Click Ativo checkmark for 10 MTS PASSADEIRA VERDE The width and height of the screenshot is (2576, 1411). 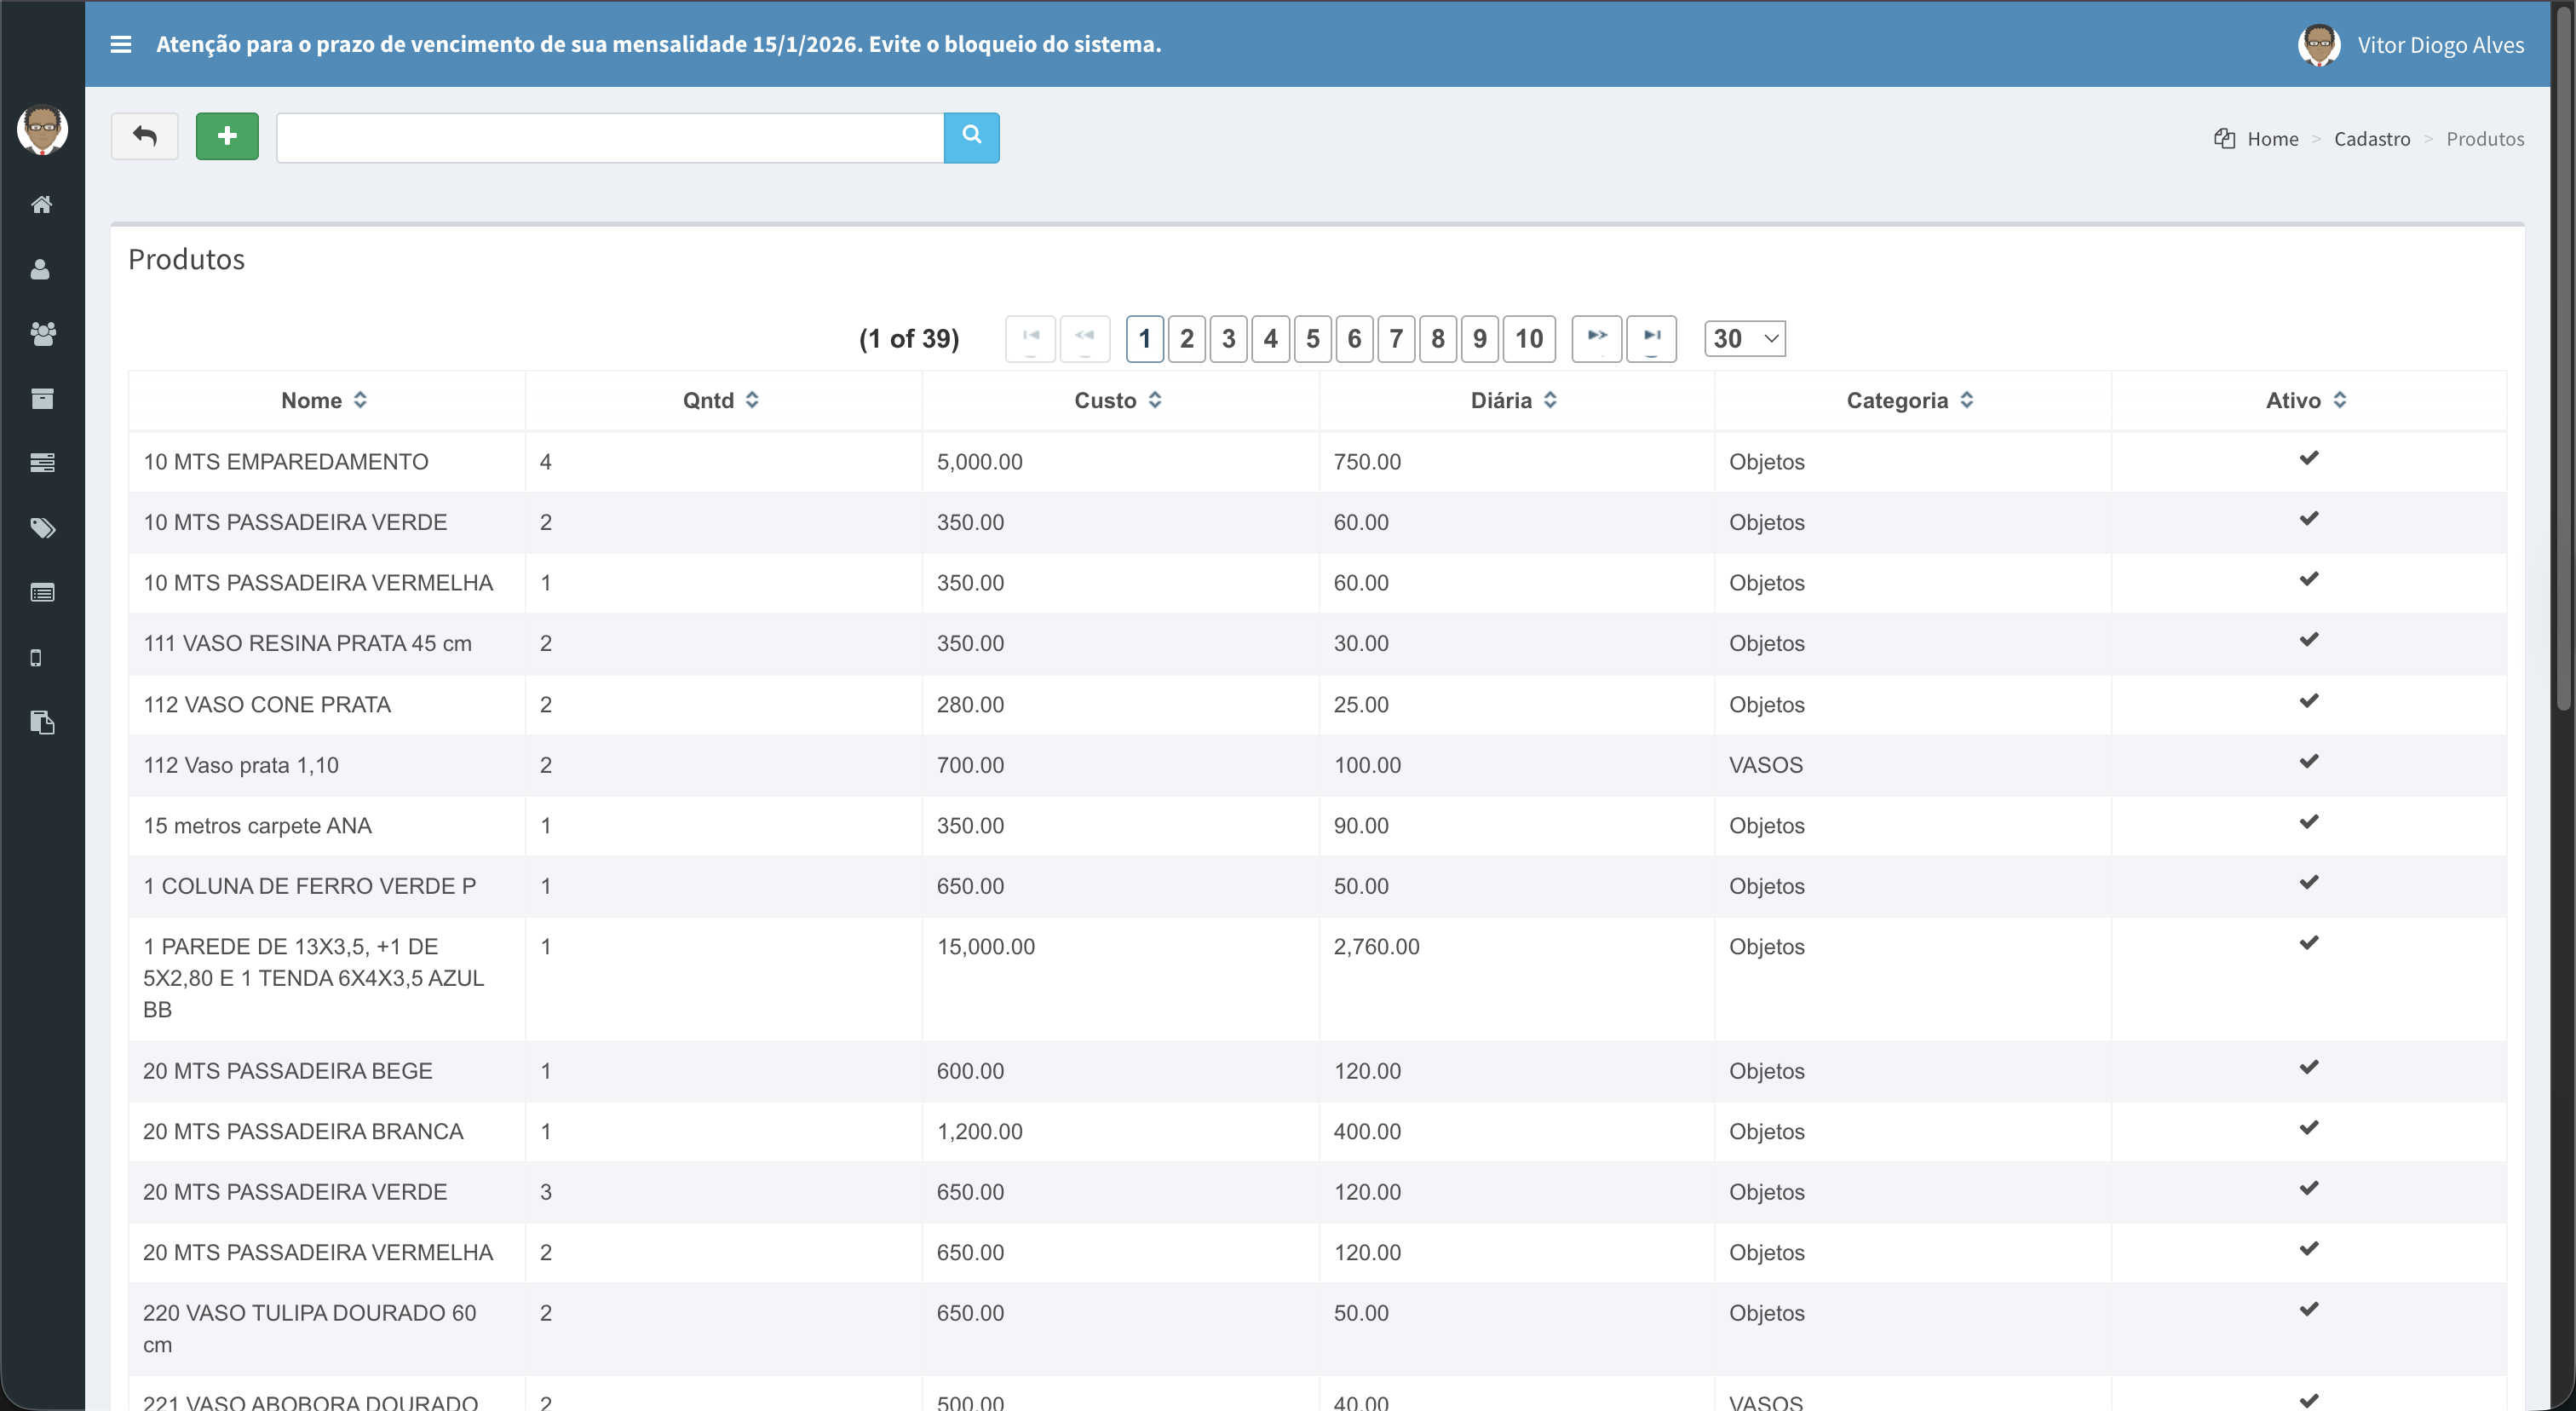click(x=2308, y=518)
